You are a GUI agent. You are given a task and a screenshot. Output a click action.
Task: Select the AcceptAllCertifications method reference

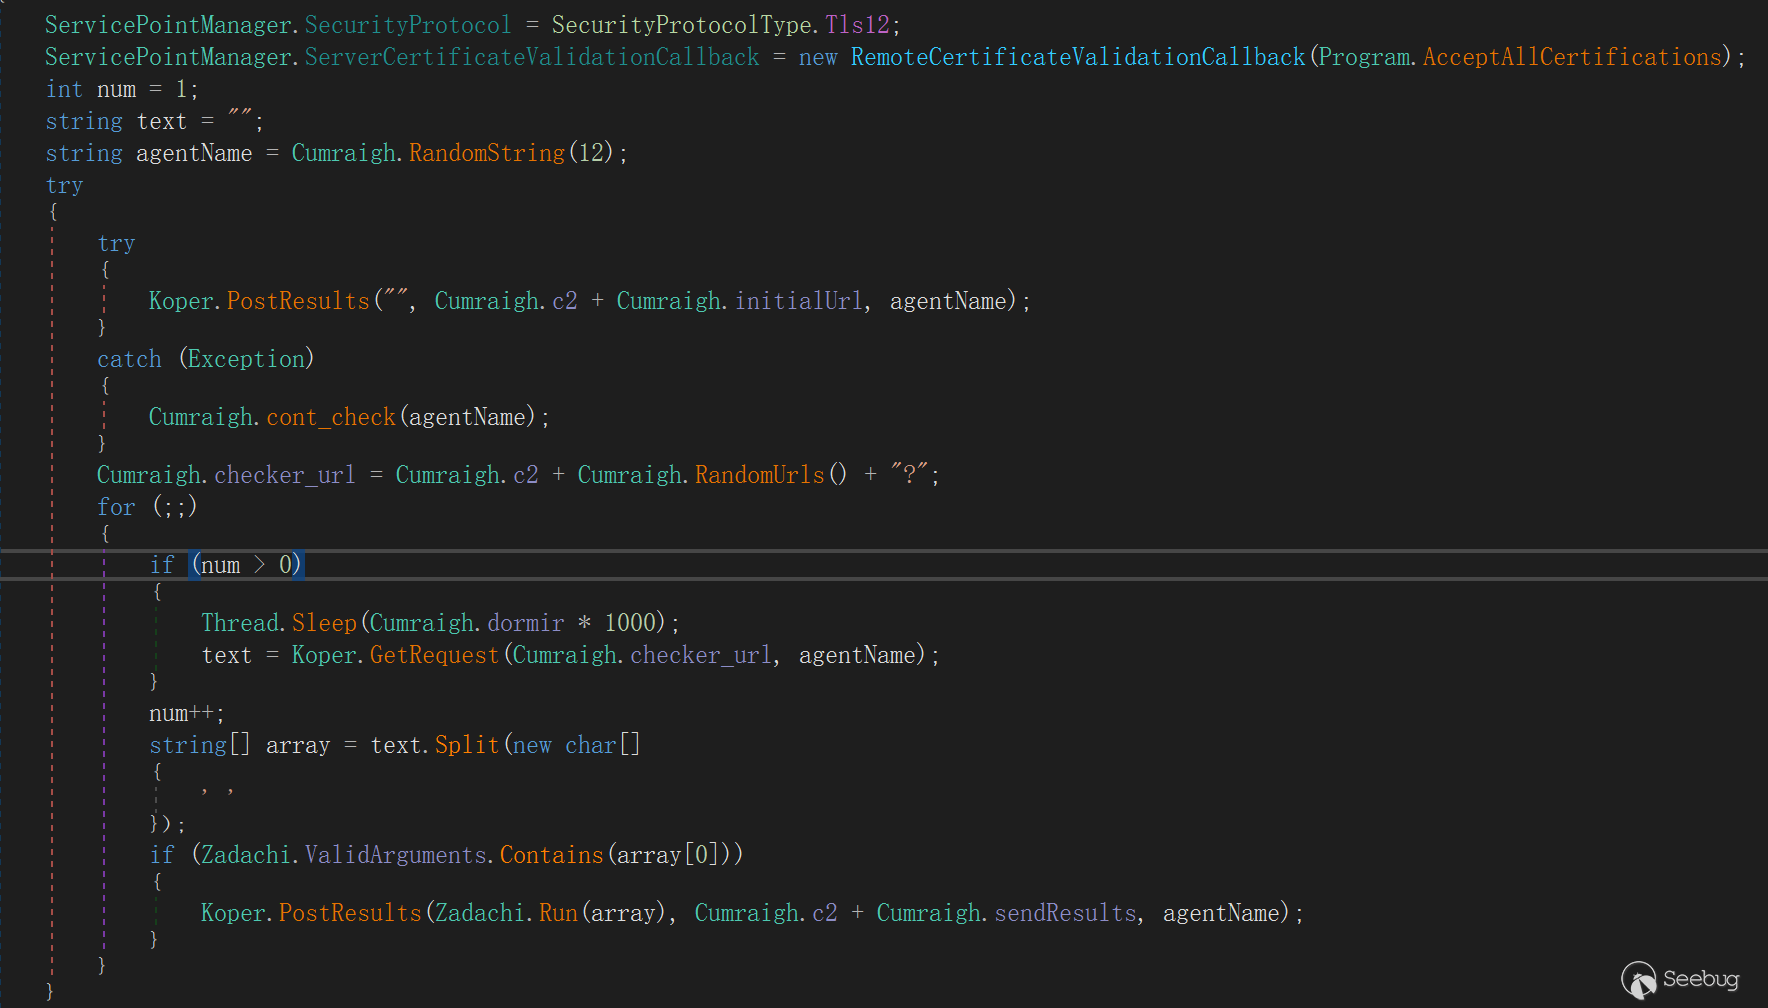1572,57
